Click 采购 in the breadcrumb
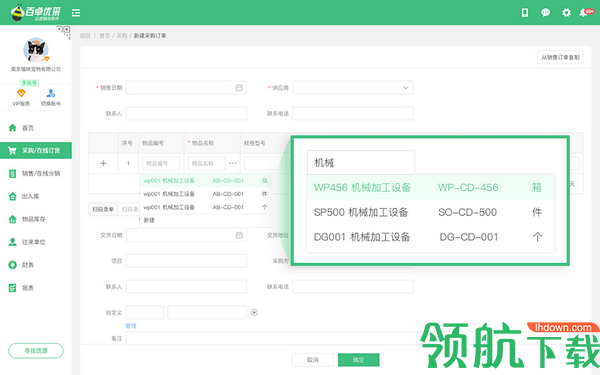 (x=122, y=36)
